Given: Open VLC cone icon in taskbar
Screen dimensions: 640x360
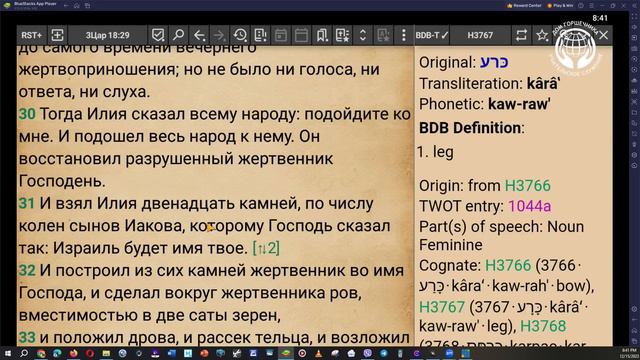Looking at the screenshot, I should pyautogui.click(x=318, y=353).
